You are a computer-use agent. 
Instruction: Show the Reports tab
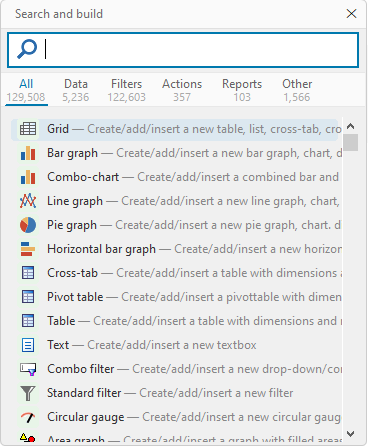click(x=242, y=90)
